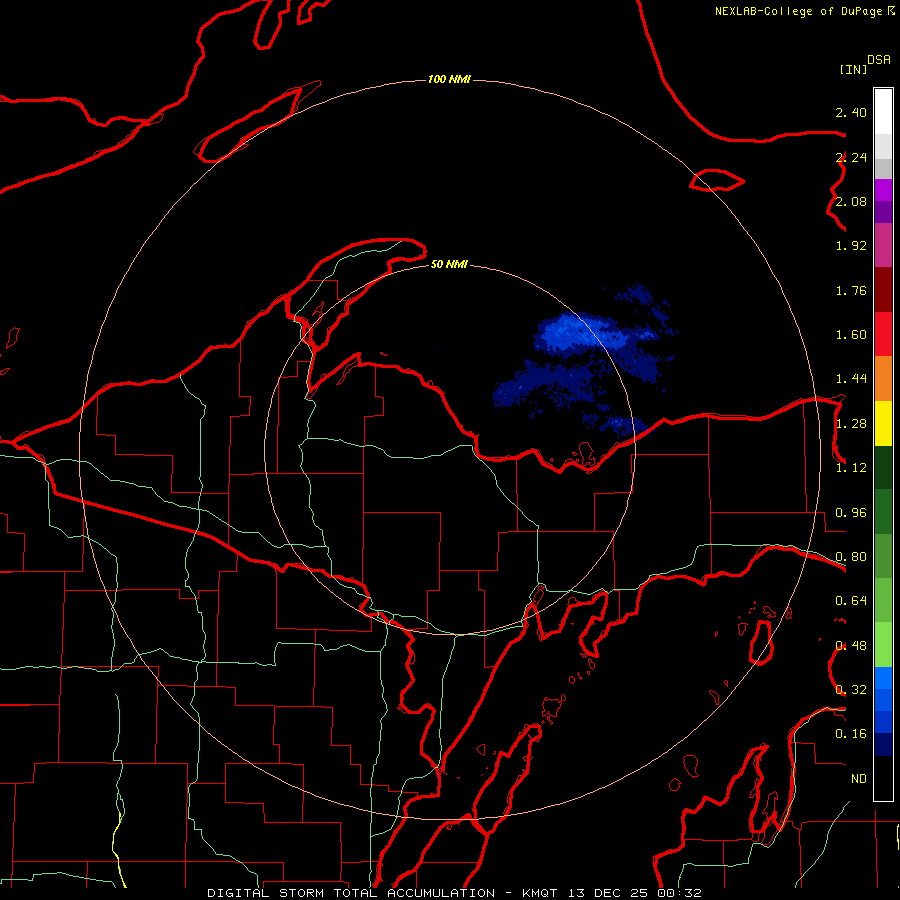This screenshot has height=900, width=900.
Task: Pick the lime green swatch near 0.48
Action: [883, 645]
